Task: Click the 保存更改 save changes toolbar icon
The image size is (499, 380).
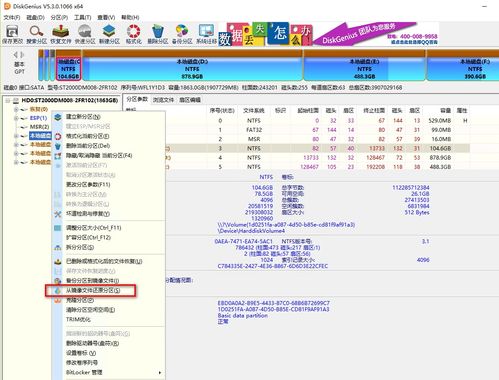Action: [x=12, y=35]
